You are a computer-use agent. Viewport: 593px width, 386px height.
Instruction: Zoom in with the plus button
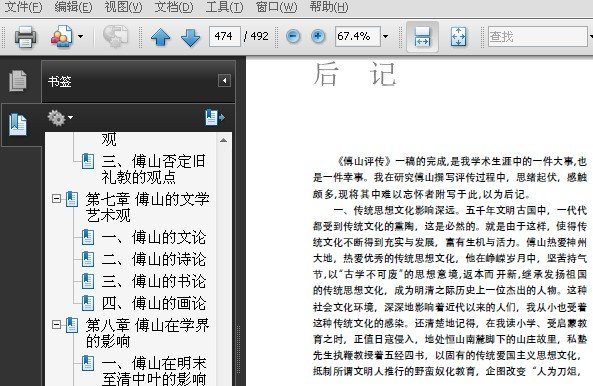318,36
